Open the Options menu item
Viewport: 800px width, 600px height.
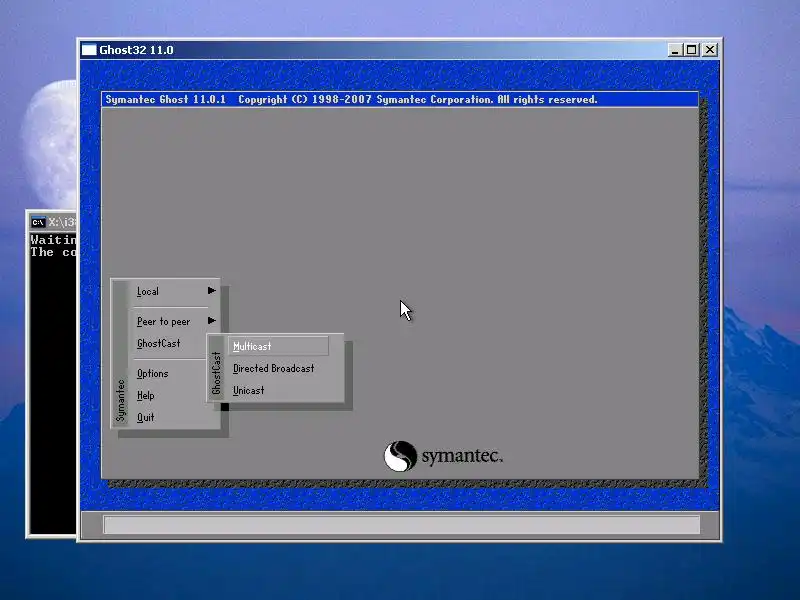(153, 373)
